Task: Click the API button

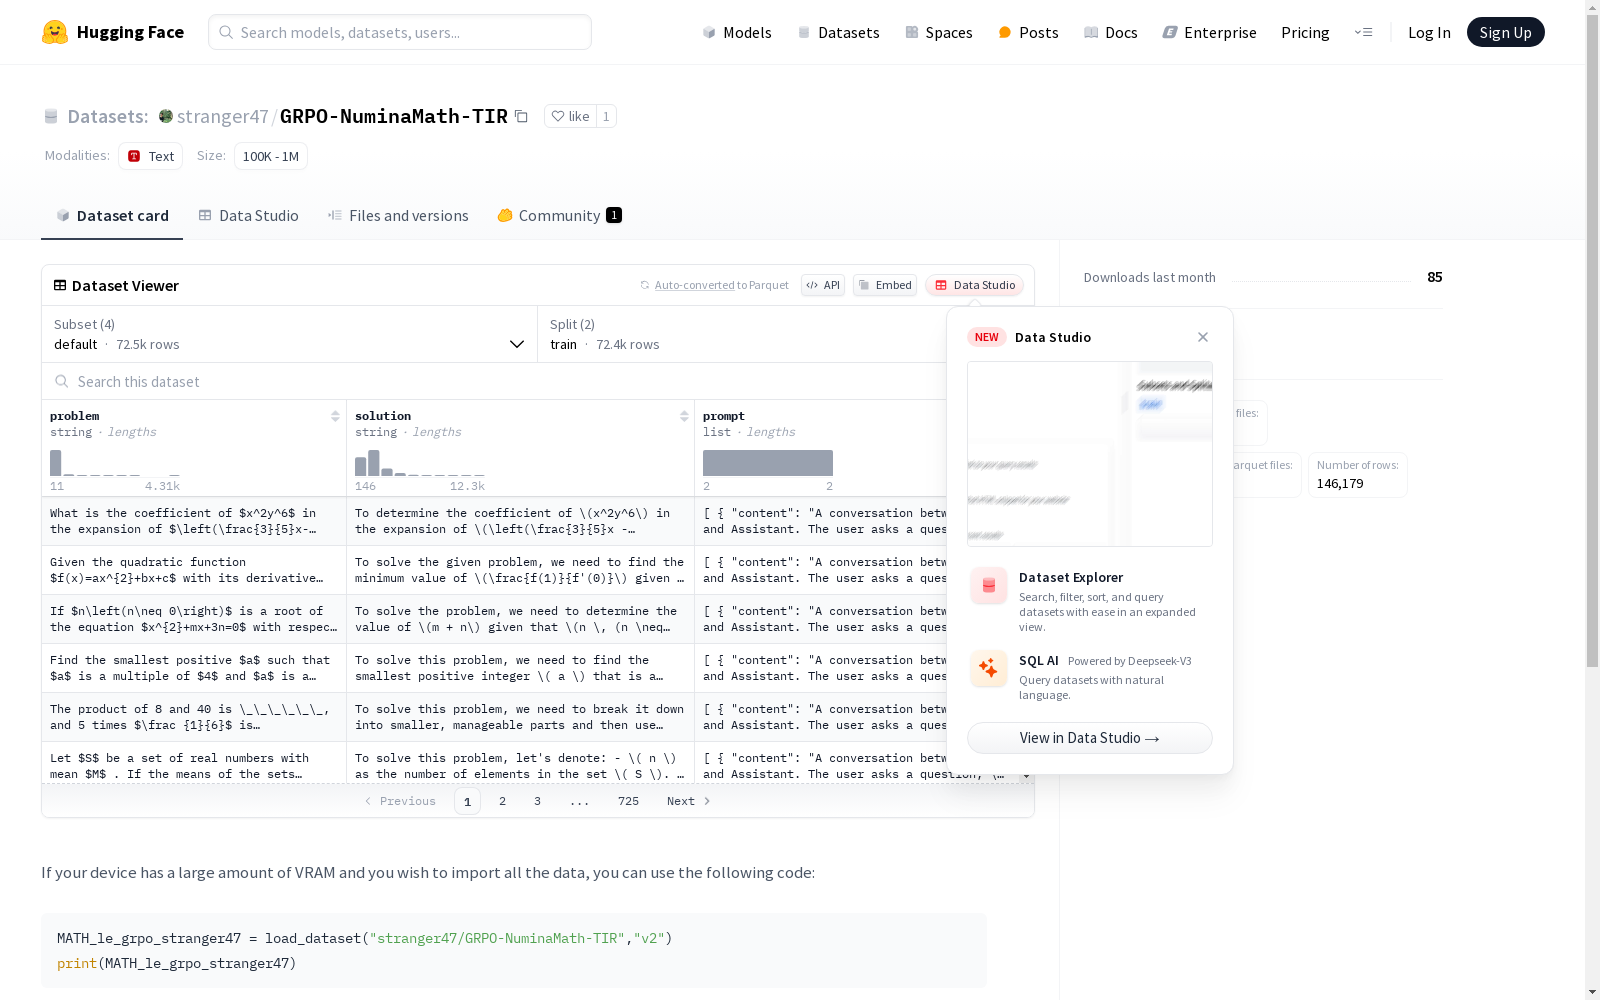Action: (823, 285)
